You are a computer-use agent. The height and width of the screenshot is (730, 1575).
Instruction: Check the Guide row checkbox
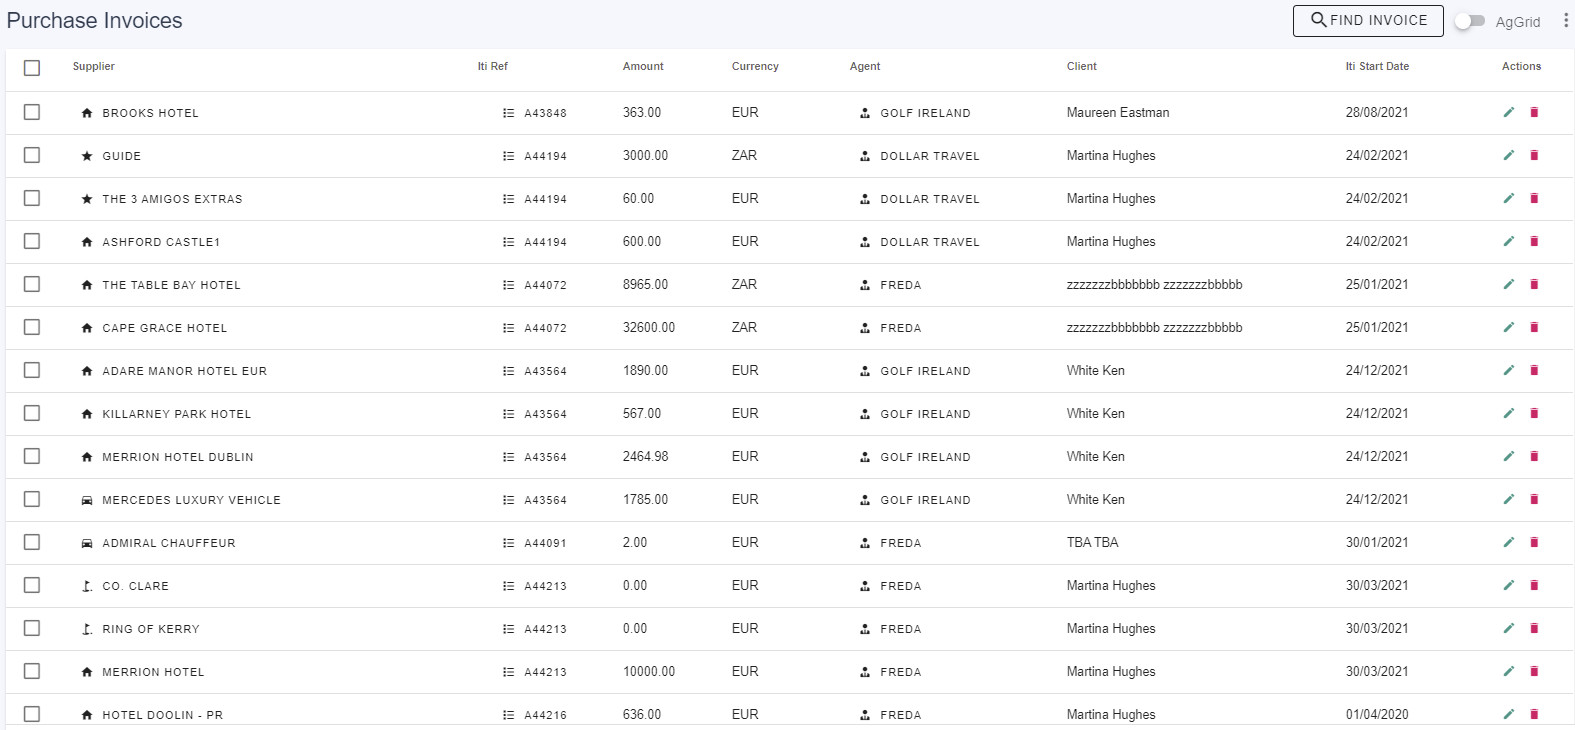[x=32, y=155]
